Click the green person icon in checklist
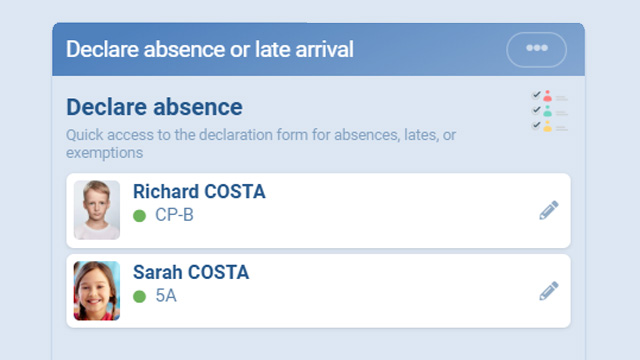 pos(547,111)
